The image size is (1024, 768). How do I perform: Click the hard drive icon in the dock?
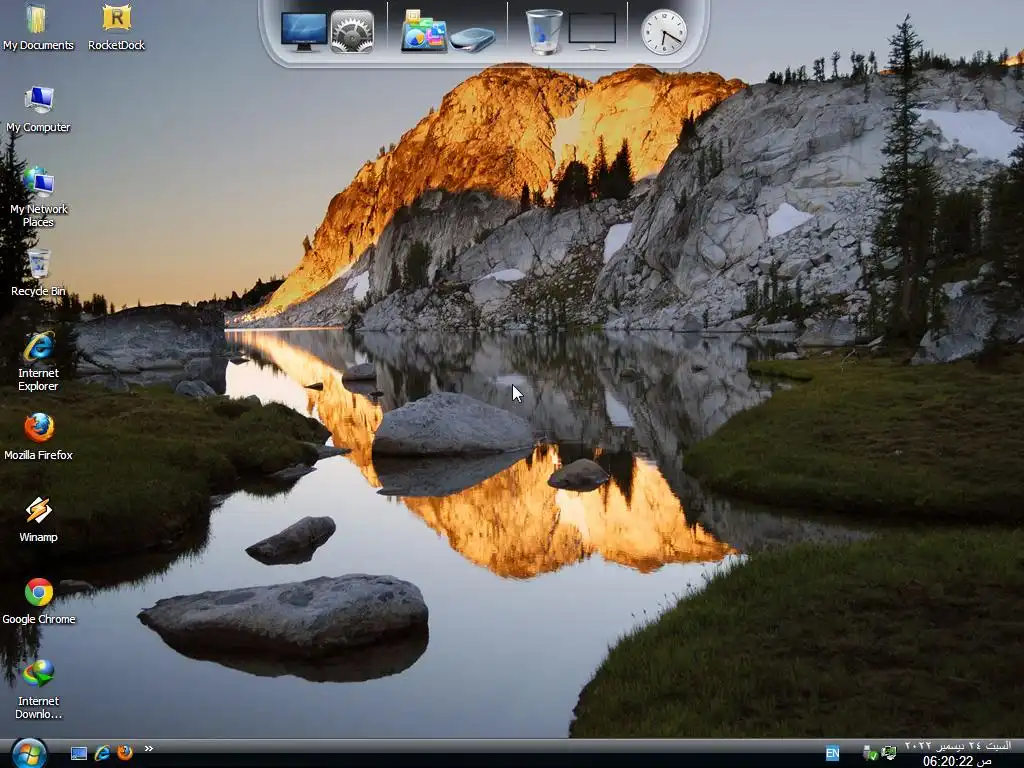(472, 39)
